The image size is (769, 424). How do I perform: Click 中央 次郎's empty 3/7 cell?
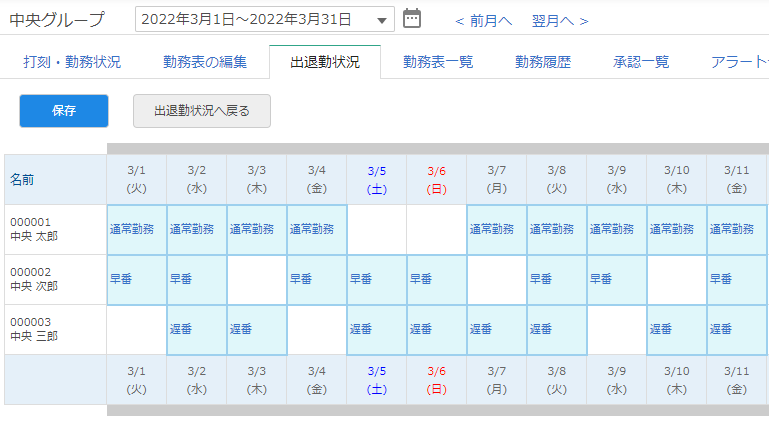click(x=497, y=279)
